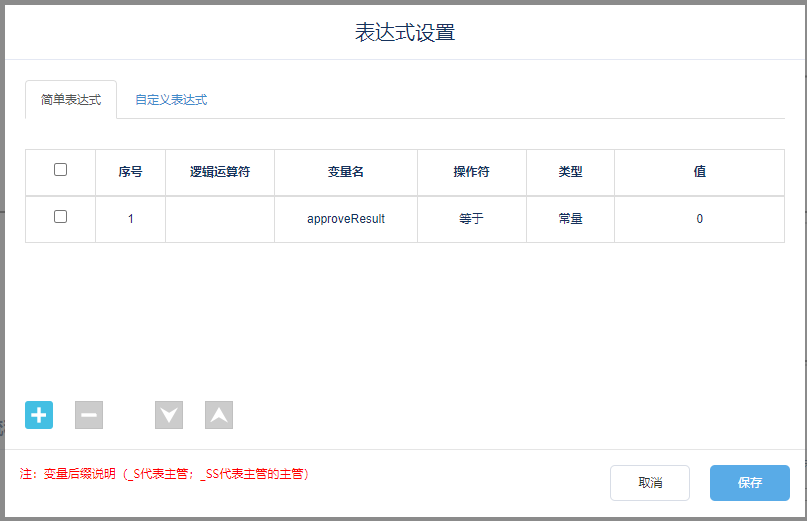
Task: Click the 操作符 column header
Action: 471,172
